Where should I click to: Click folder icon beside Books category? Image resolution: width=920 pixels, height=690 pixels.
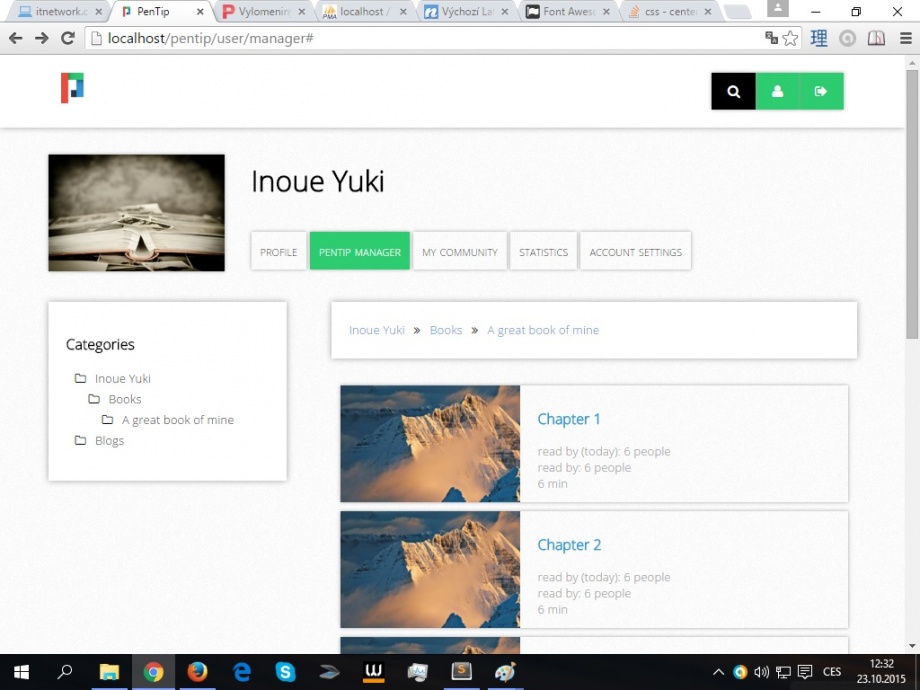pos(94,399)
